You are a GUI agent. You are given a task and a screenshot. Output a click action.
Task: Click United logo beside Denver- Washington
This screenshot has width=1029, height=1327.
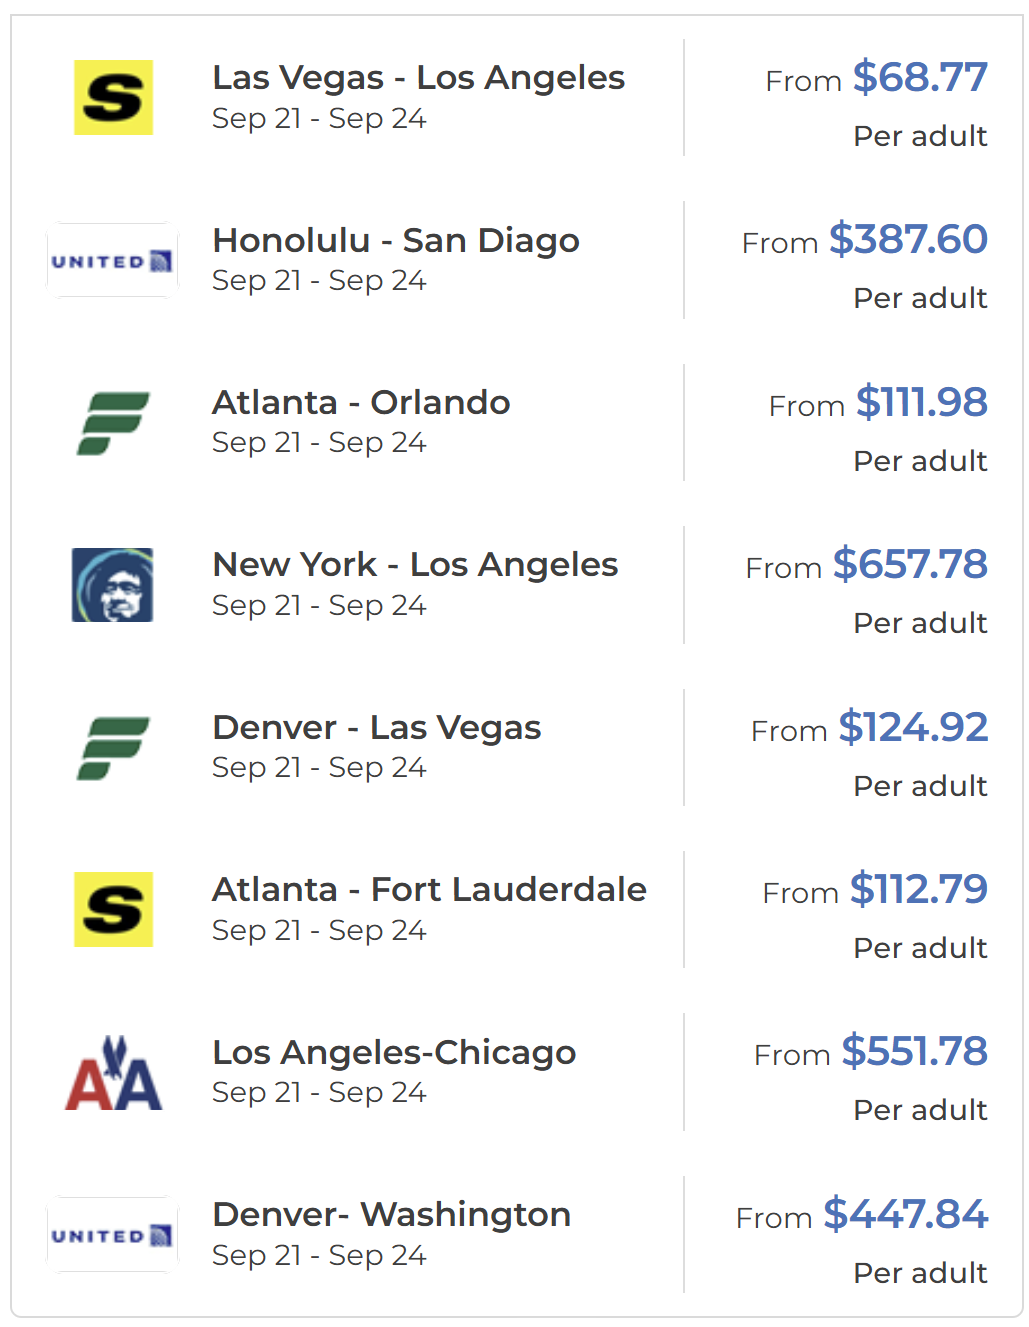pos(113,1235)
